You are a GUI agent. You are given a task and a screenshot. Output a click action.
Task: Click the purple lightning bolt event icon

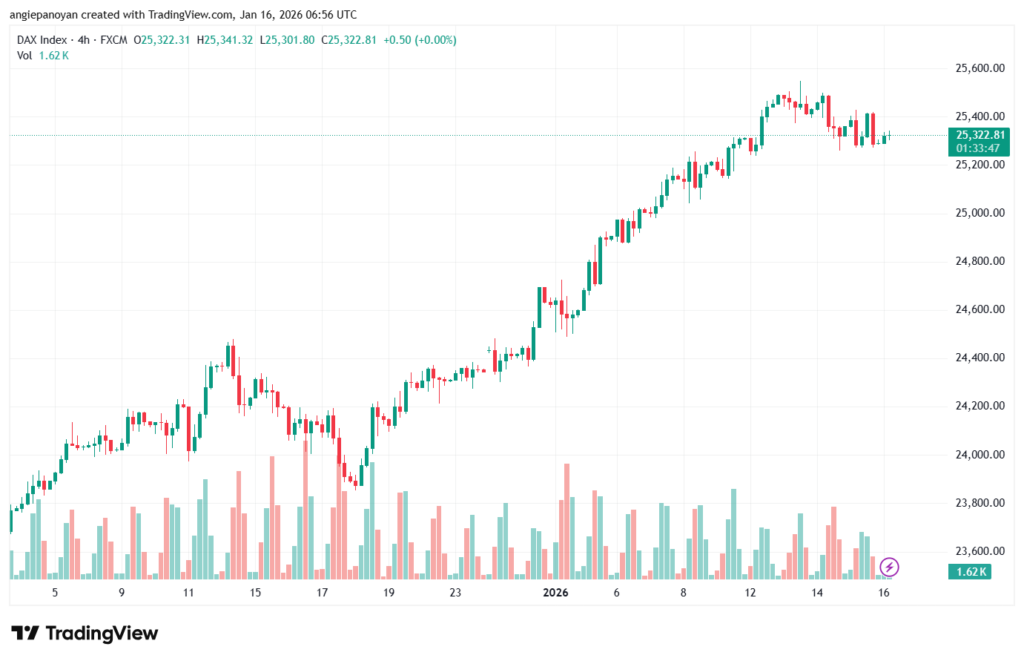pos(889,568)
